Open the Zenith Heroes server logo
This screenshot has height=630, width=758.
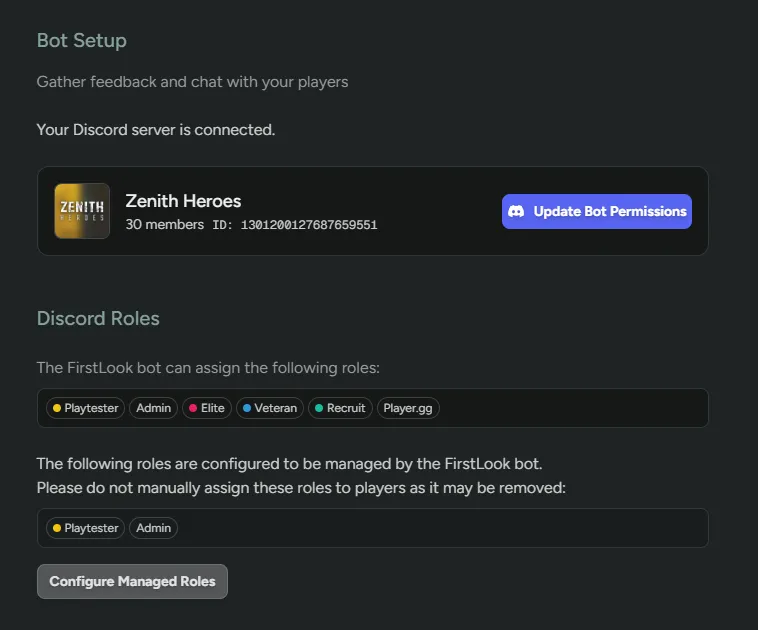tap(82, 211)
